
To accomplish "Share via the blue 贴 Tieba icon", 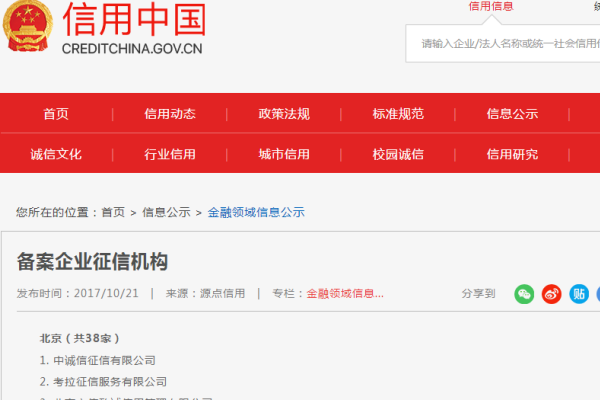I will 579,294.
